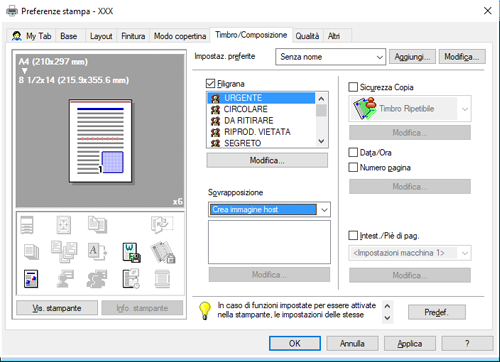
Task: Click the Info. stampante button
Action: tap(142, 308)
